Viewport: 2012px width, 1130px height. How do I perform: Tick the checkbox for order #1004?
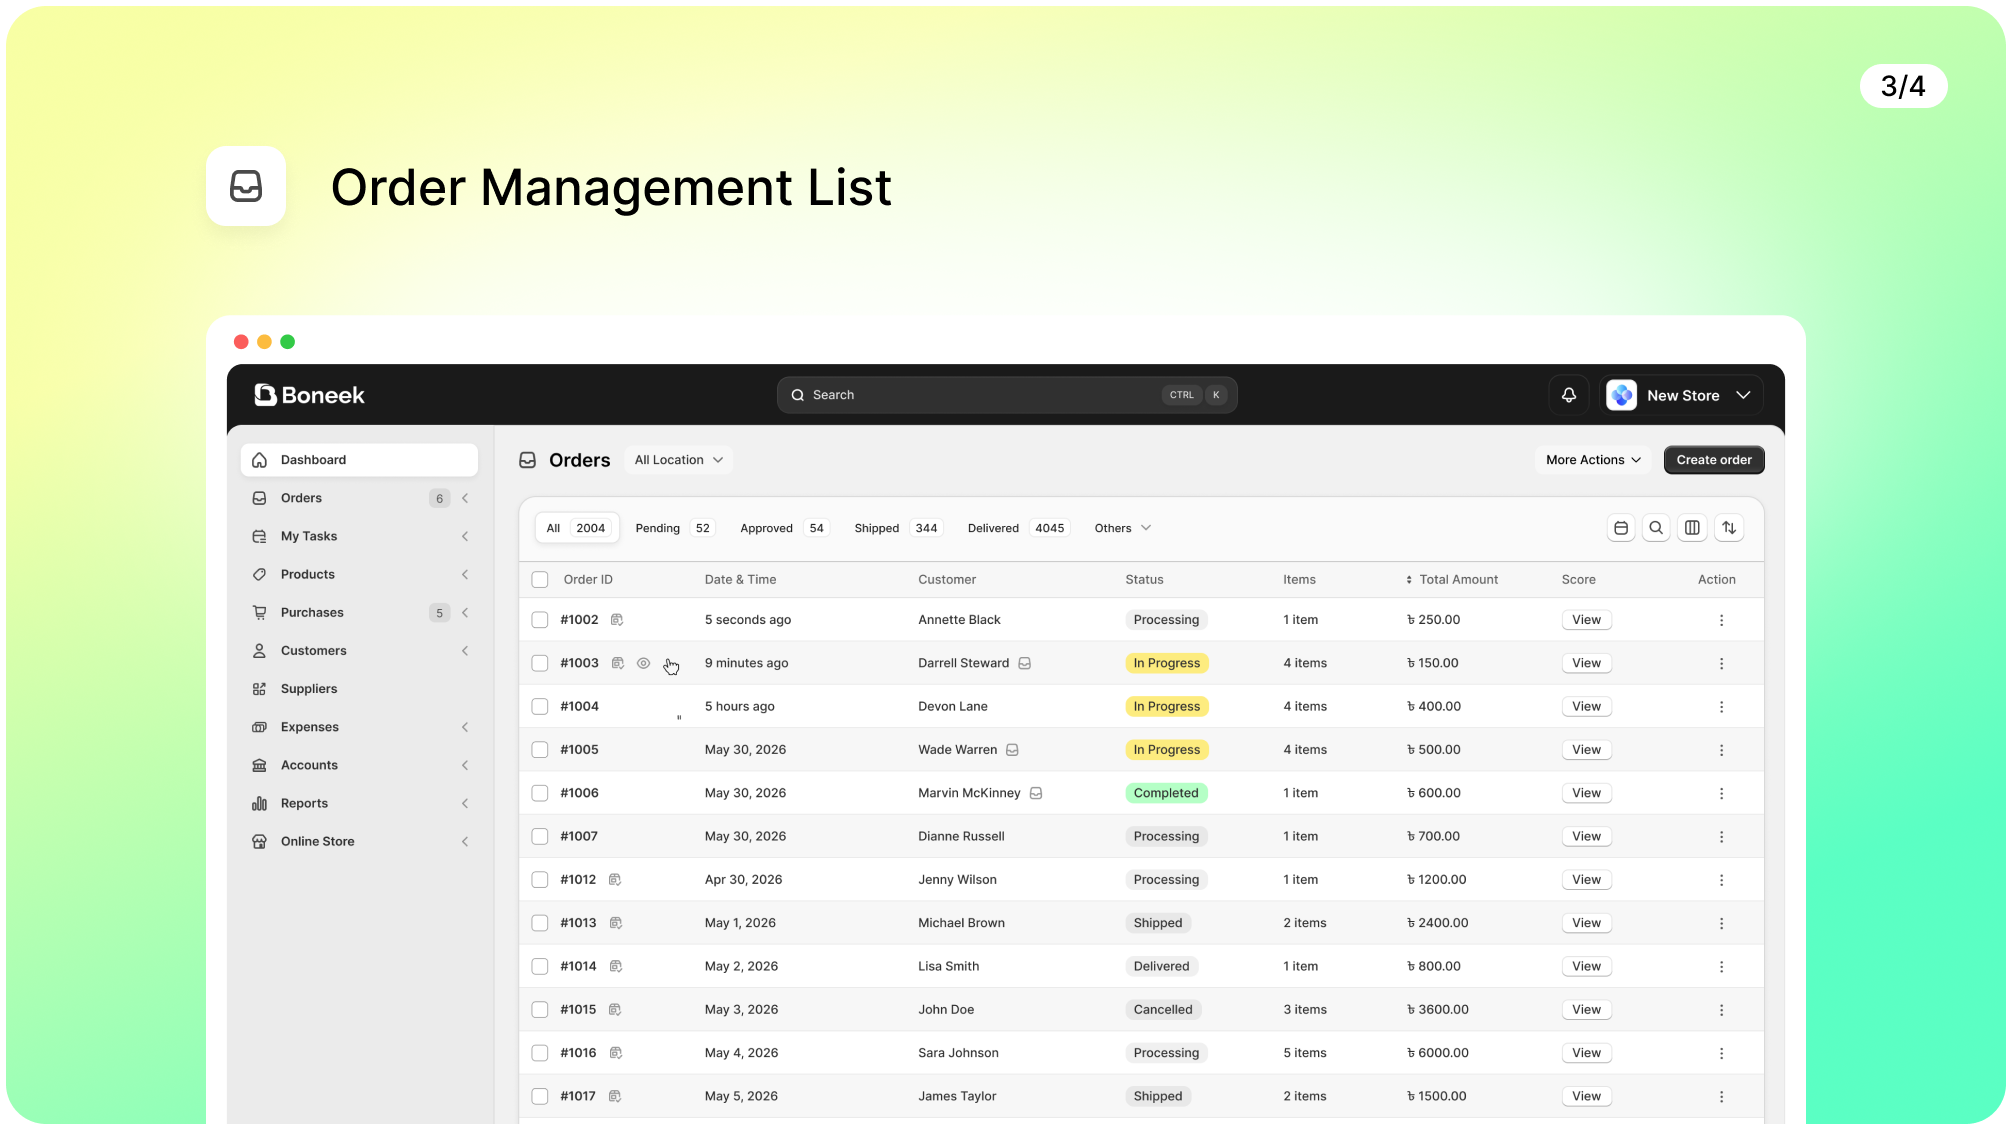coord(540,707)
